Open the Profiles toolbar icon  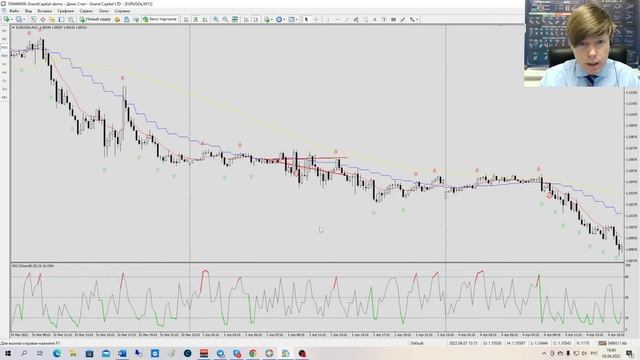[x=18, y=19]
